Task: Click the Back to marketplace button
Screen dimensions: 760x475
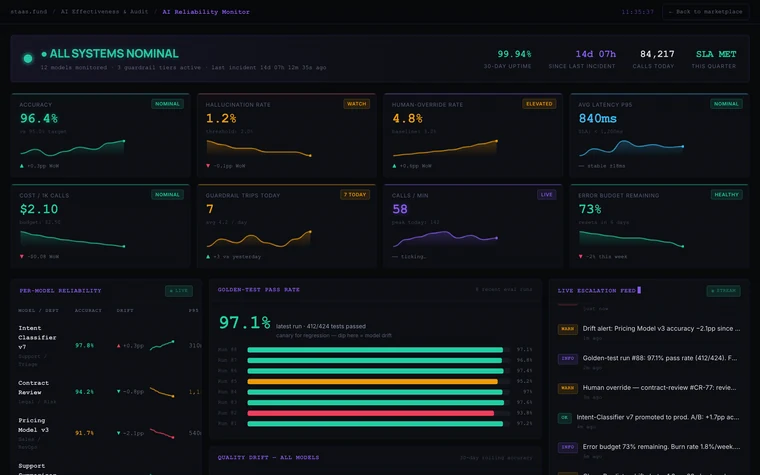Action: (705, 12)
